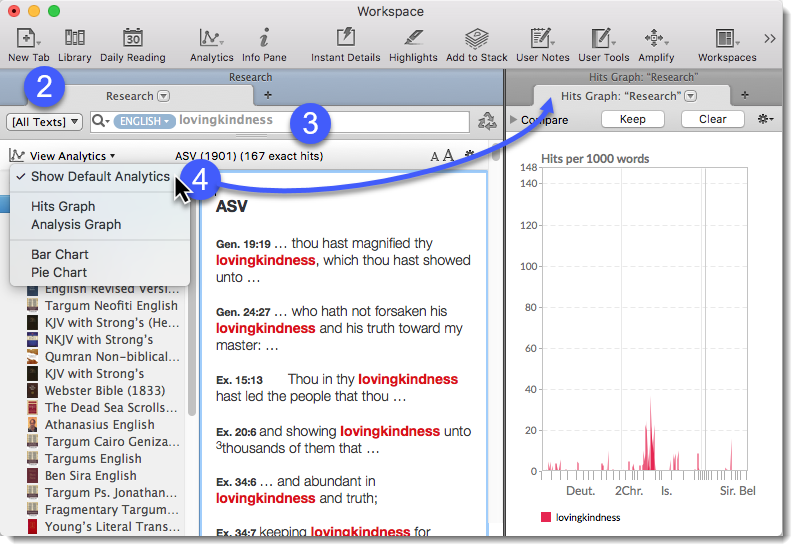Select Hits Graph from the menu

tap(63, 206)
